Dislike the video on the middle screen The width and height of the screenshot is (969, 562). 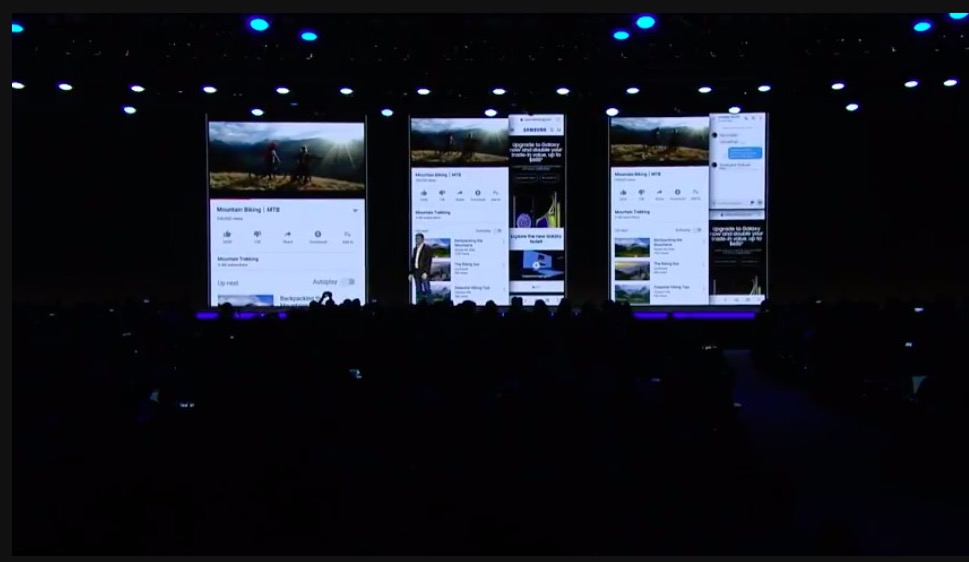point(441,195)
